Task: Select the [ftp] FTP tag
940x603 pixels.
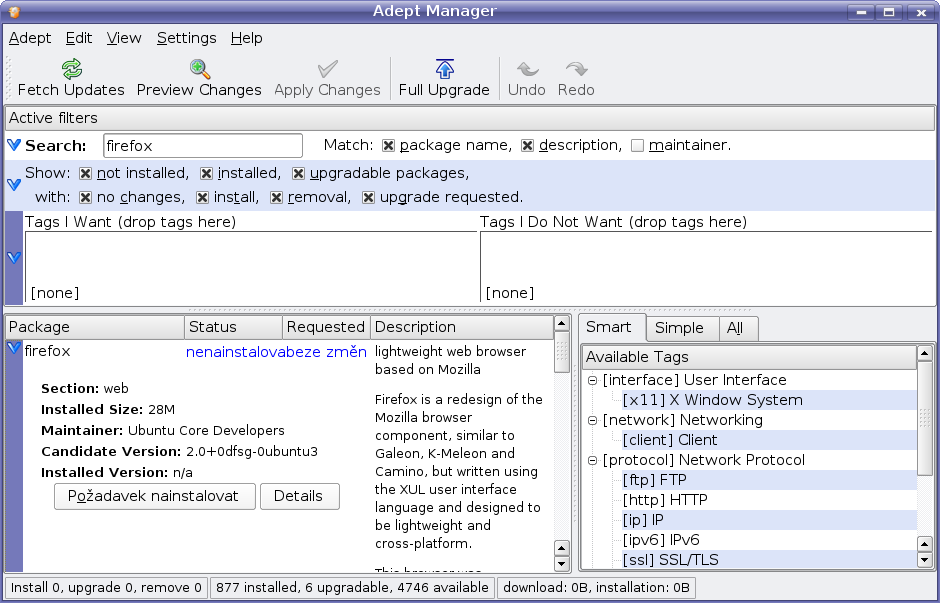Action: pos(655,480)
